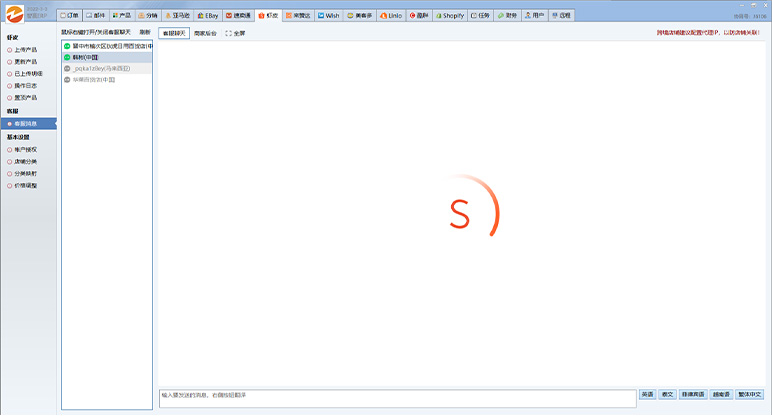
Task: Open the eBay tab in the top bar
Action: click(207, 16)
